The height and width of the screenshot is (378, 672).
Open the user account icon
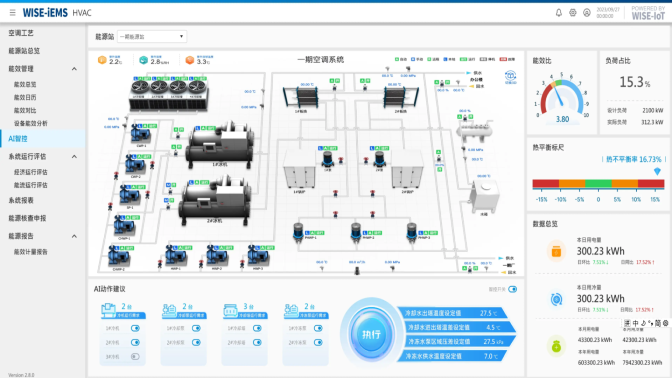(587, 13)
